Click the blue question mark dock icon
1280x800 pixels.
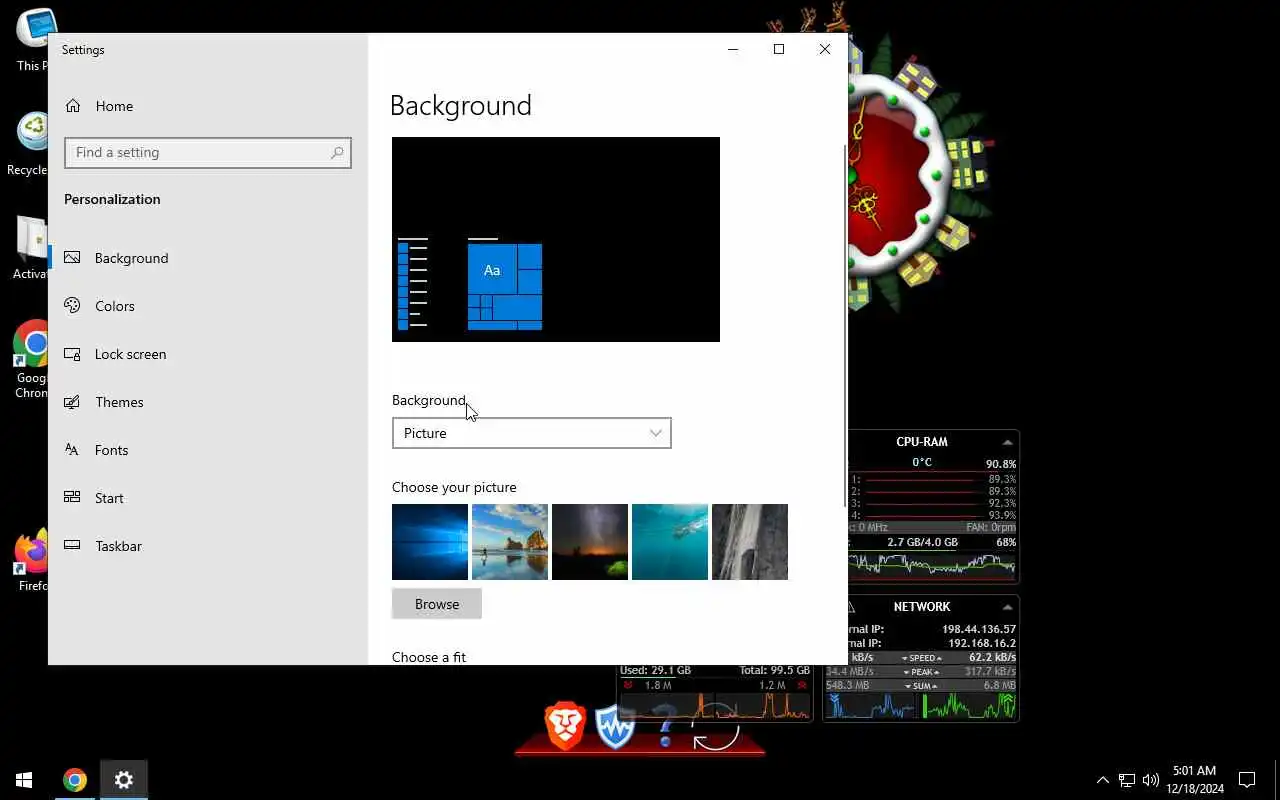(665, 727)
